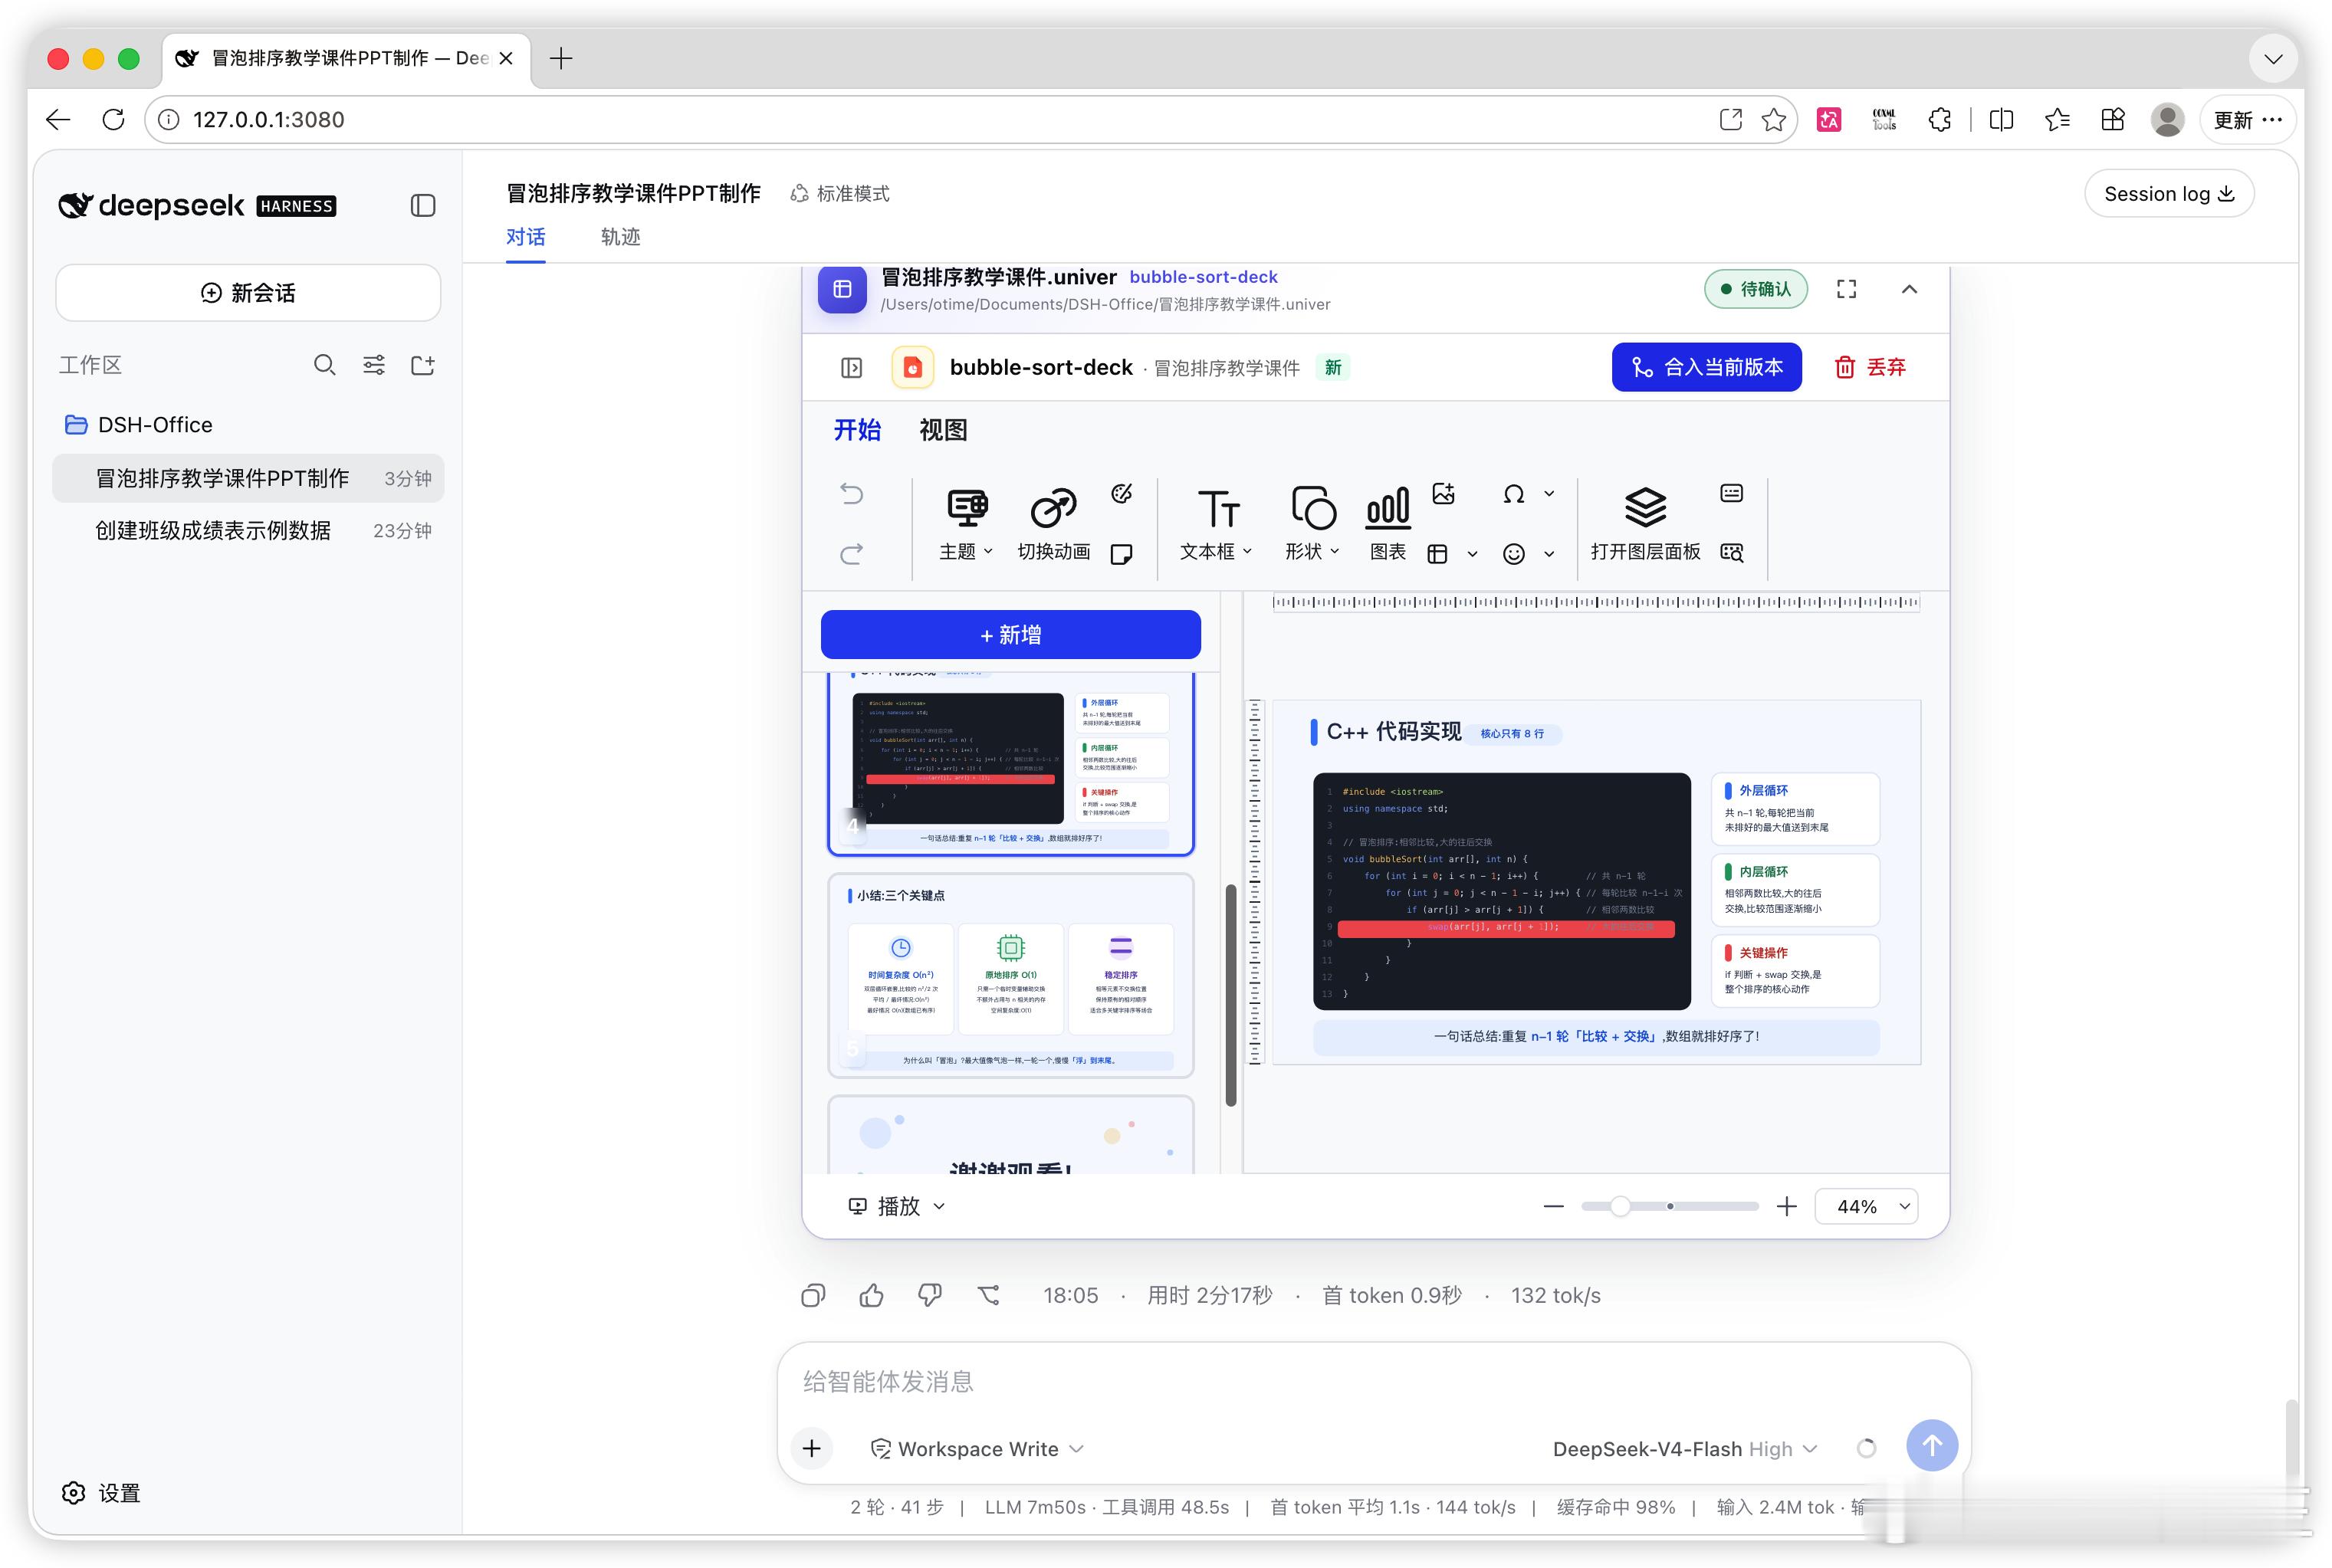Click 合入当前版本 to merge the deck
Viewport: 2332px width, 1568px height.
click(1706, 367)
